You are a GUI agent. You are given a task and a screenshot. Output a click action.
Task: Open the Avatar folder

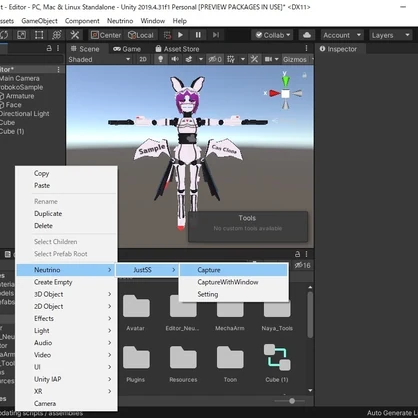136,312
